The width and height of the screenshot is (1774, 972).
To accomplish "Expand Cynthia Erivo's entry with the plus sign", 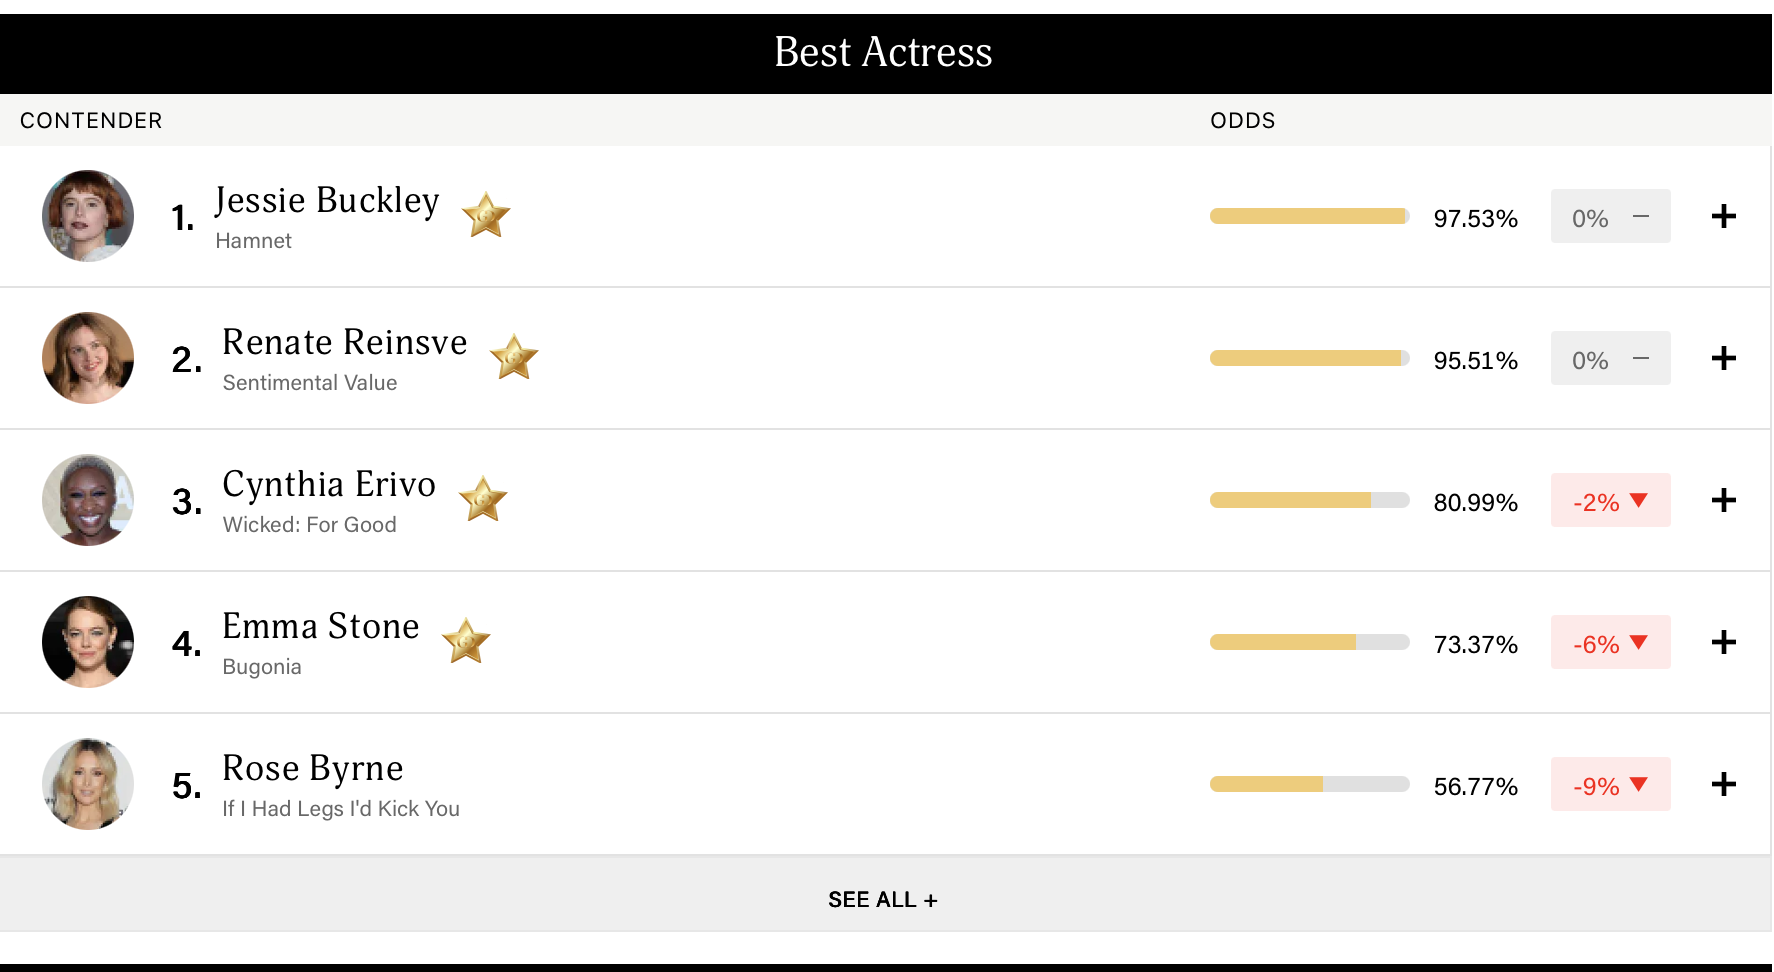I will (1723, 500).
